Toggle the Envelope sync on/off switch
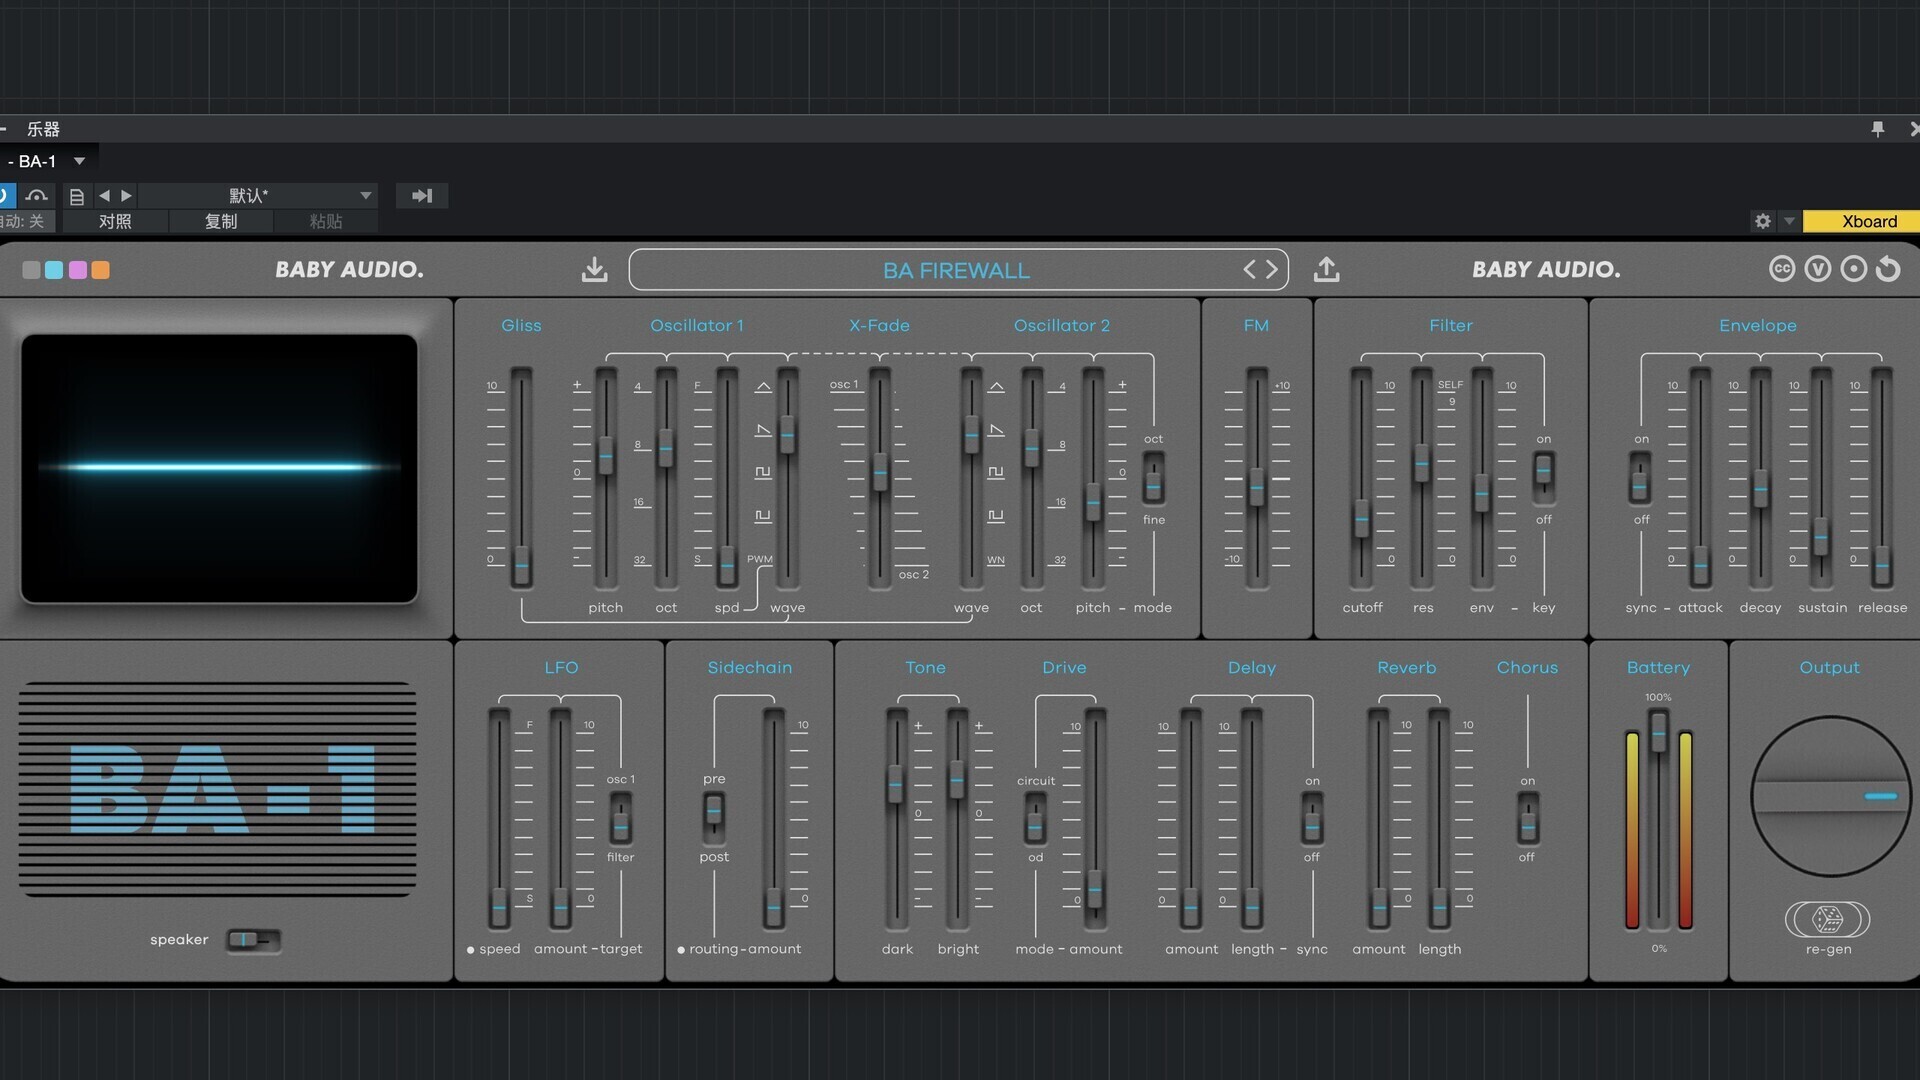The width and height of the screenshot is (1920, 1080). click(1640, 478)
